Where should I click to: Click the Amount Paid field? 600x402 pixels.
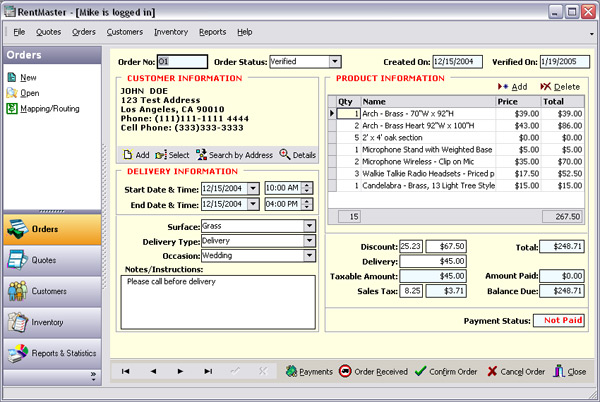tap(562, 276)
